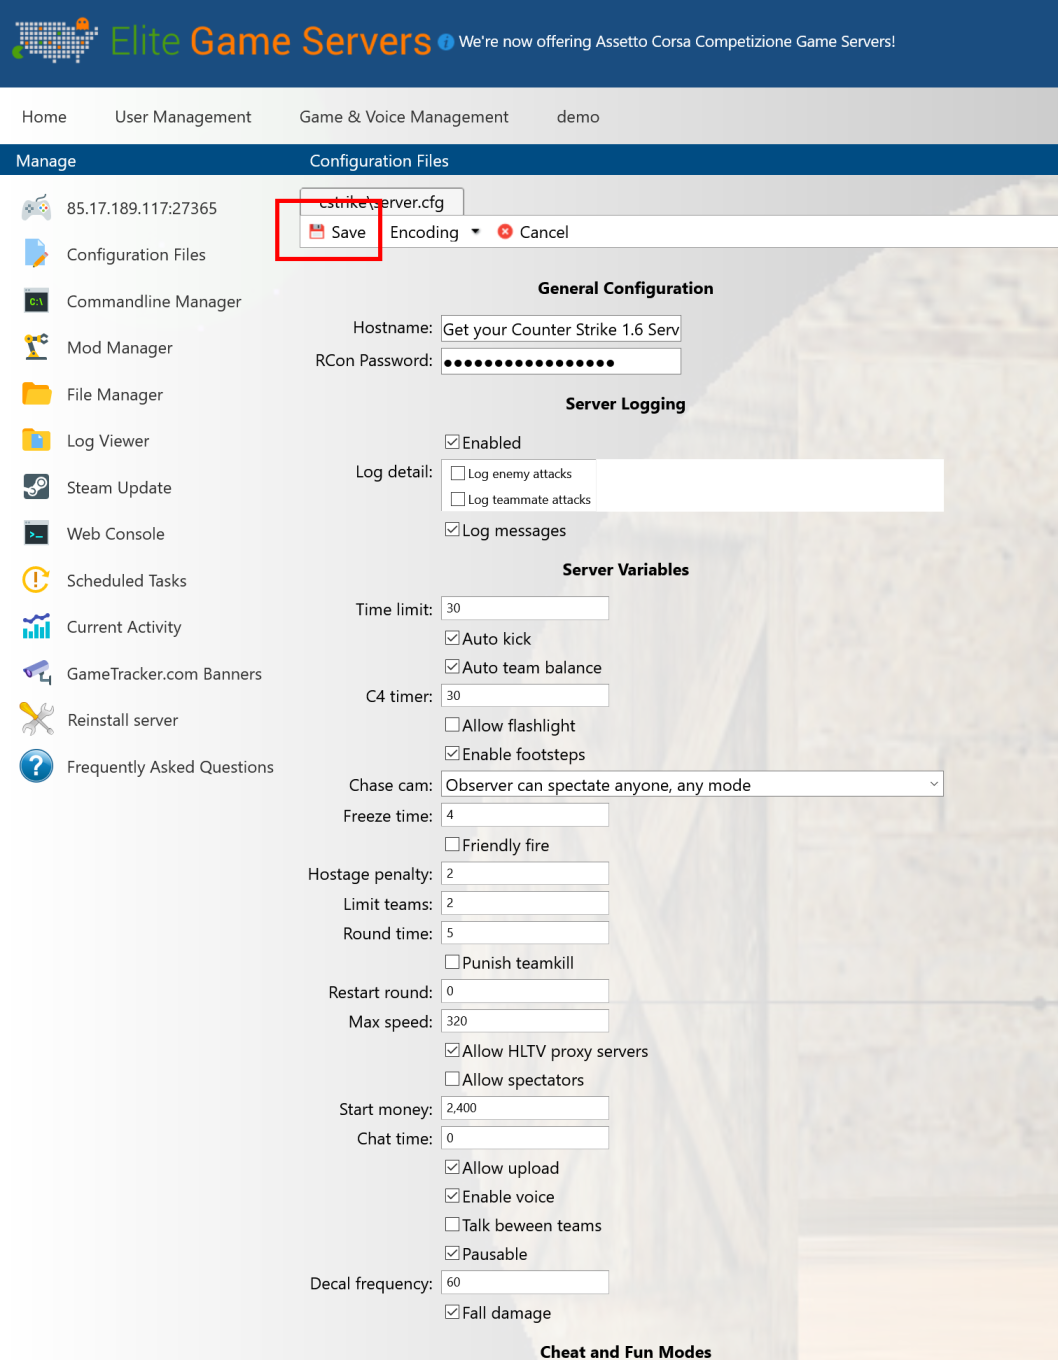The height and width of the screenshot is (1360, 1058).
Task: Toggle Enable footsteps checkbox
Action: pyautogui.click(x=452, y=754)
